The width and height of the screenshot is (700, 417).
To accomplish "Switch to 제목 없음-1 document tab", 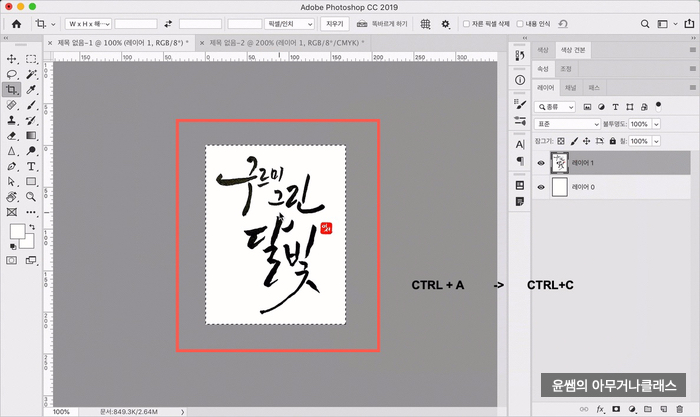I will click(123, 43).
